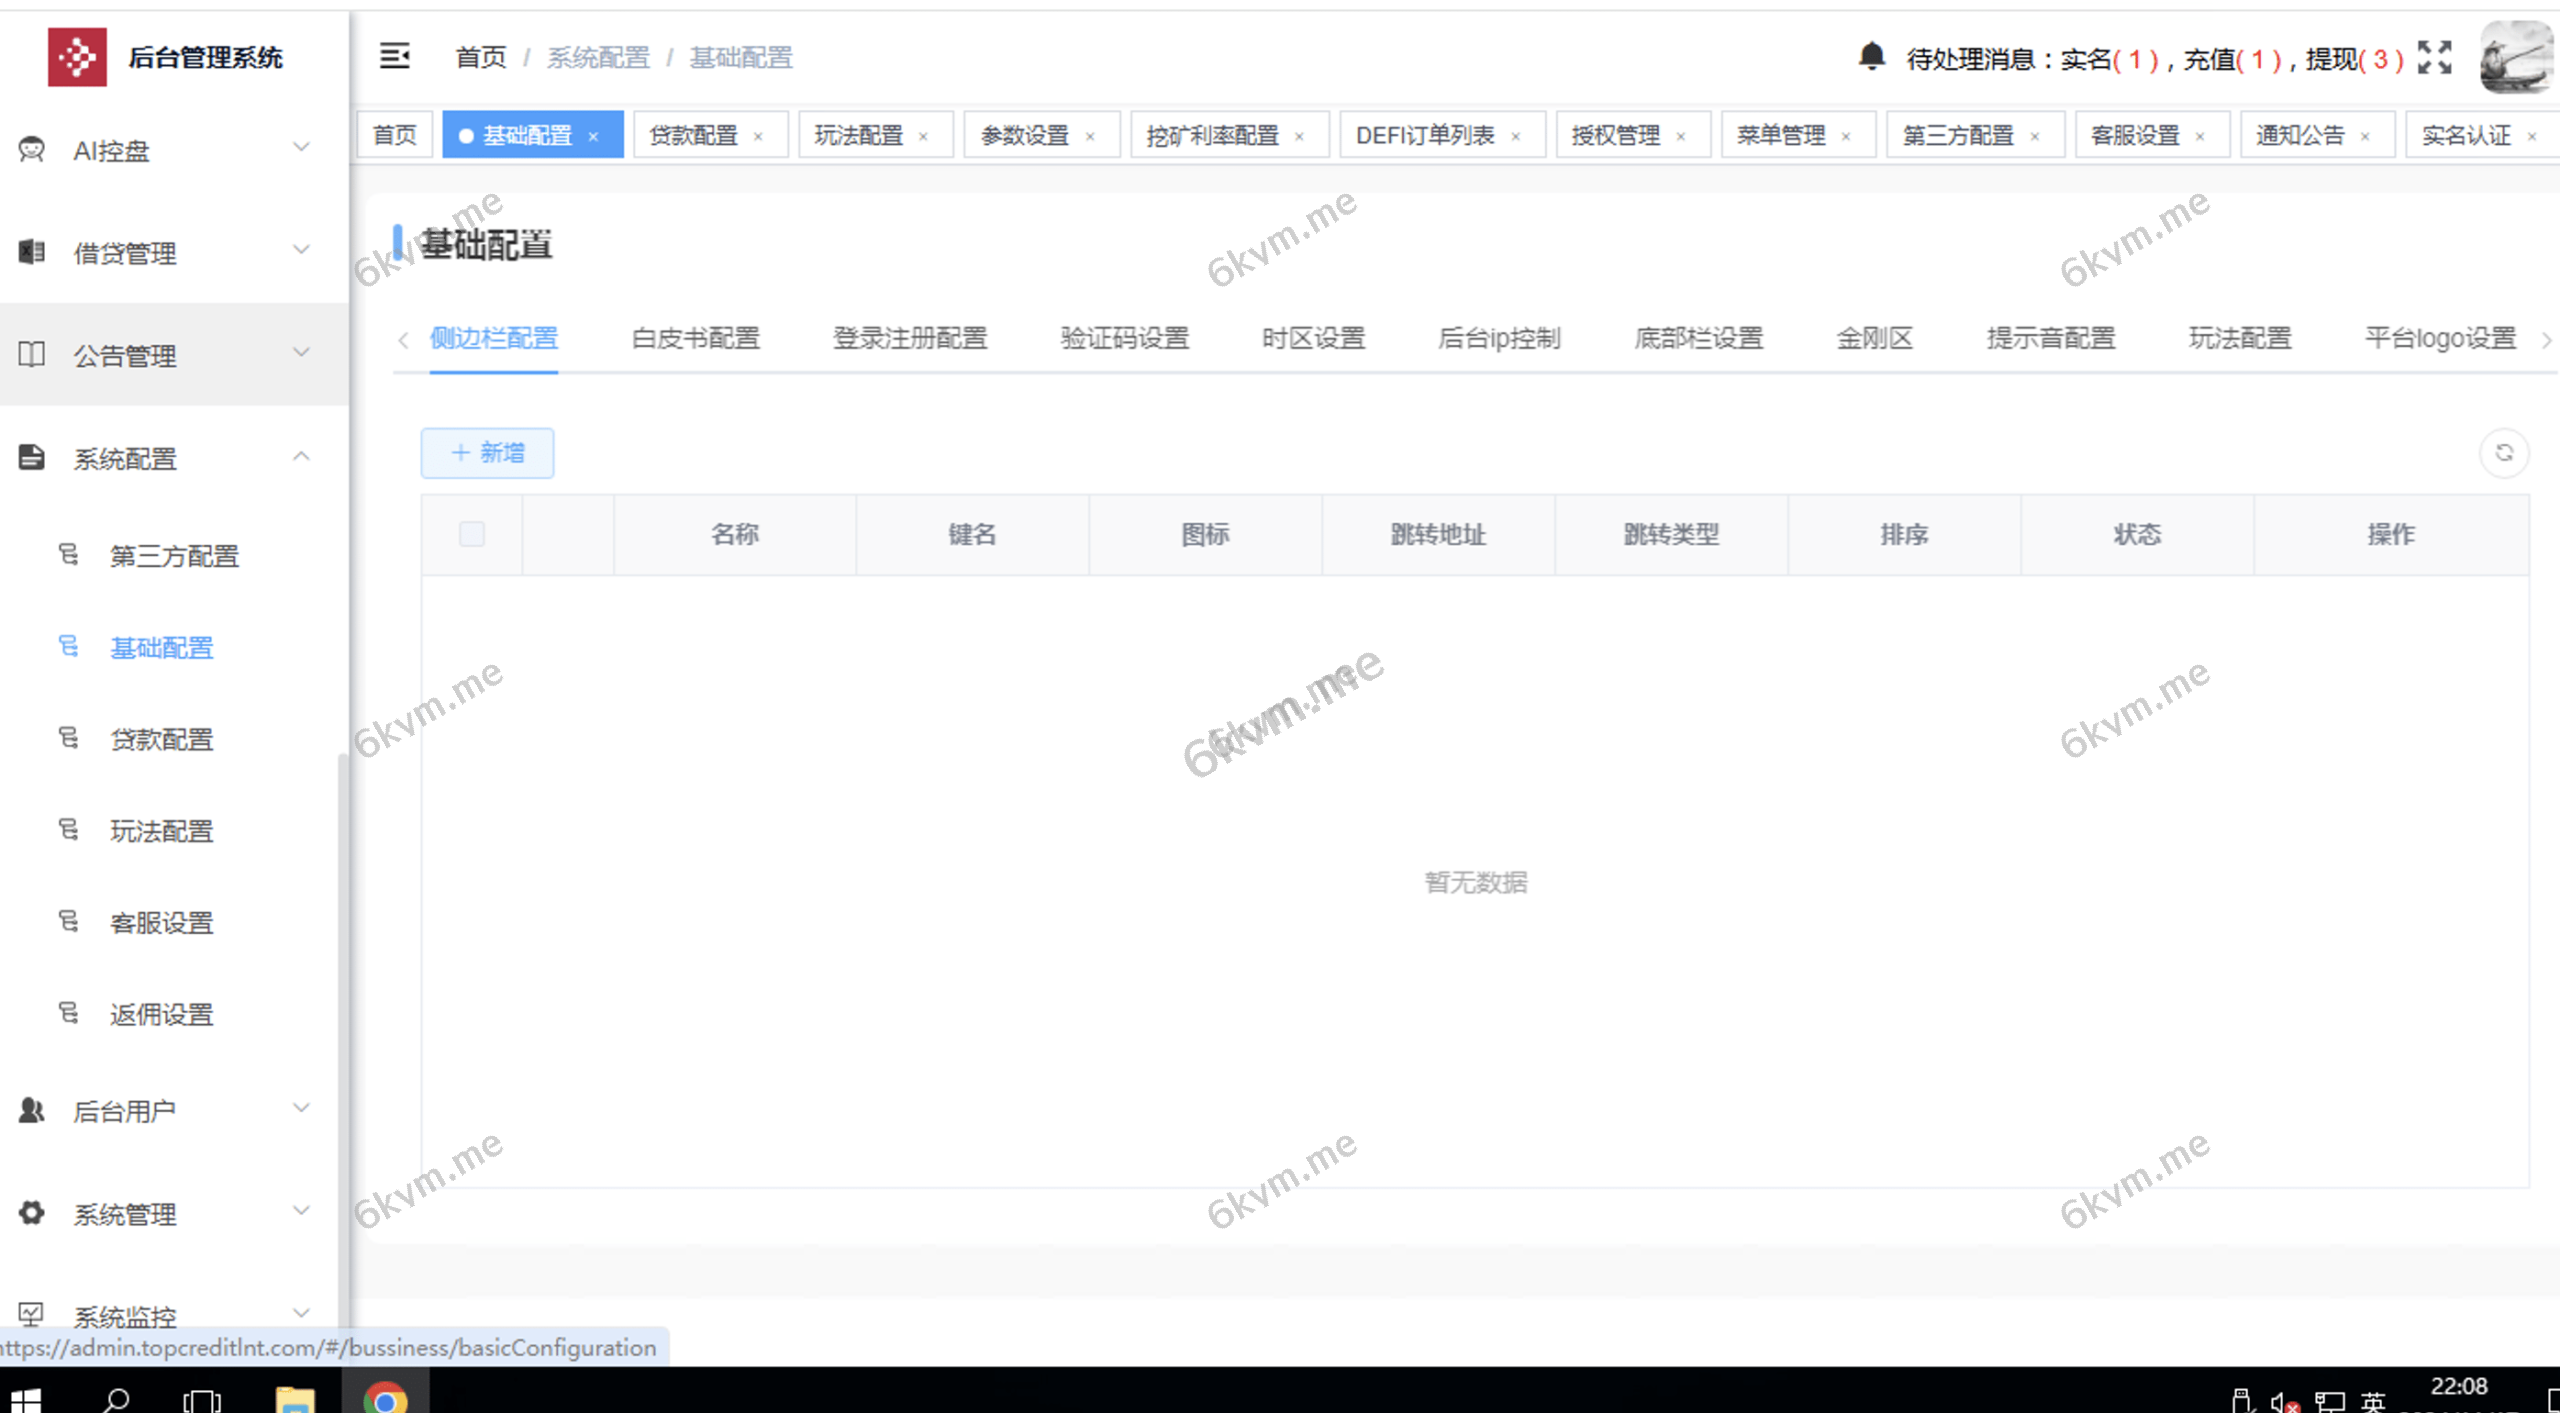Switch to the 验证码设置 tab
Screen dimensions: 2560x1413
tap(1125, 338)
